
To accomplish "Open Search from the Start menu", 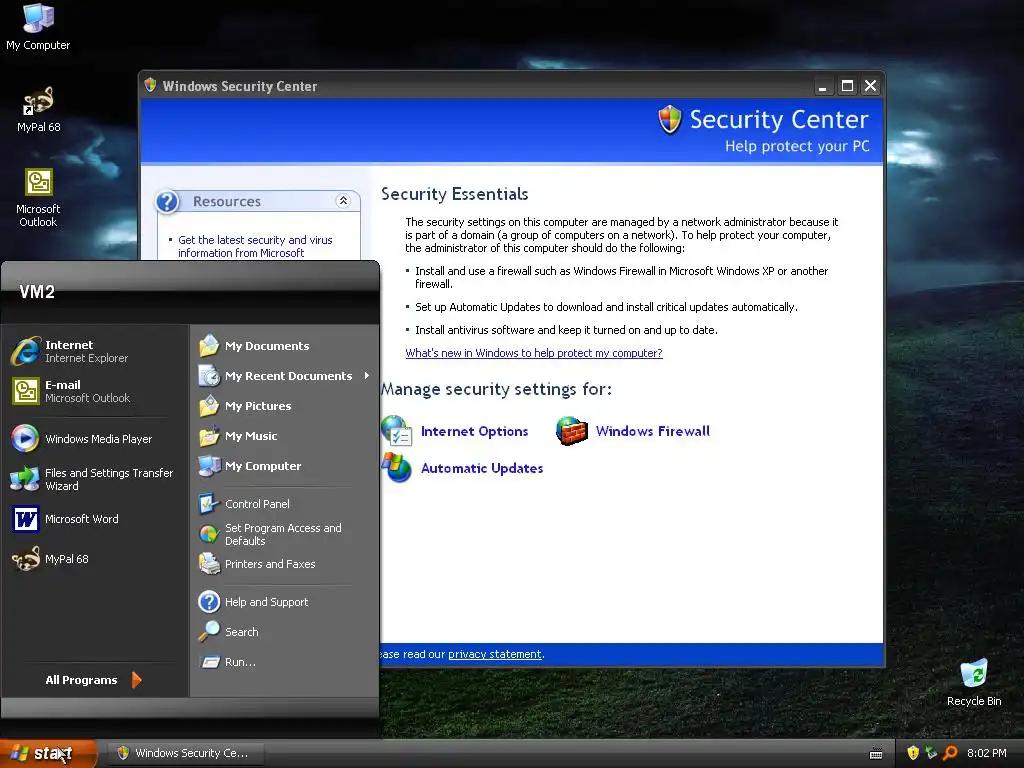I will pos(229,632).
